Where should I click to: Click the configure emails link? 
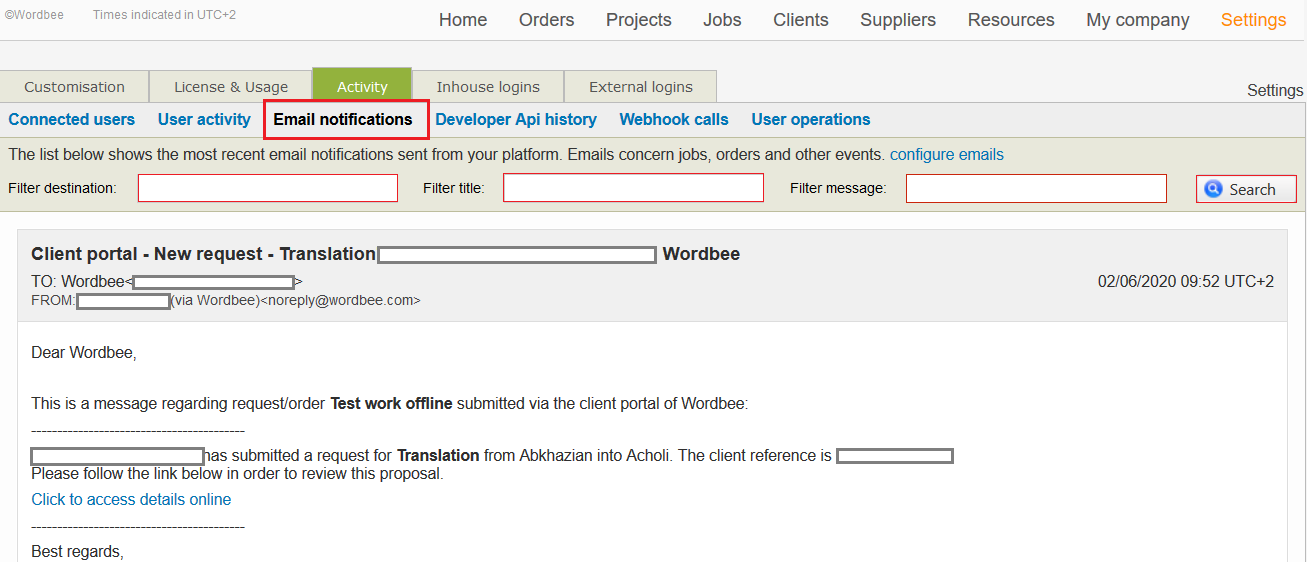coord(946,154)
